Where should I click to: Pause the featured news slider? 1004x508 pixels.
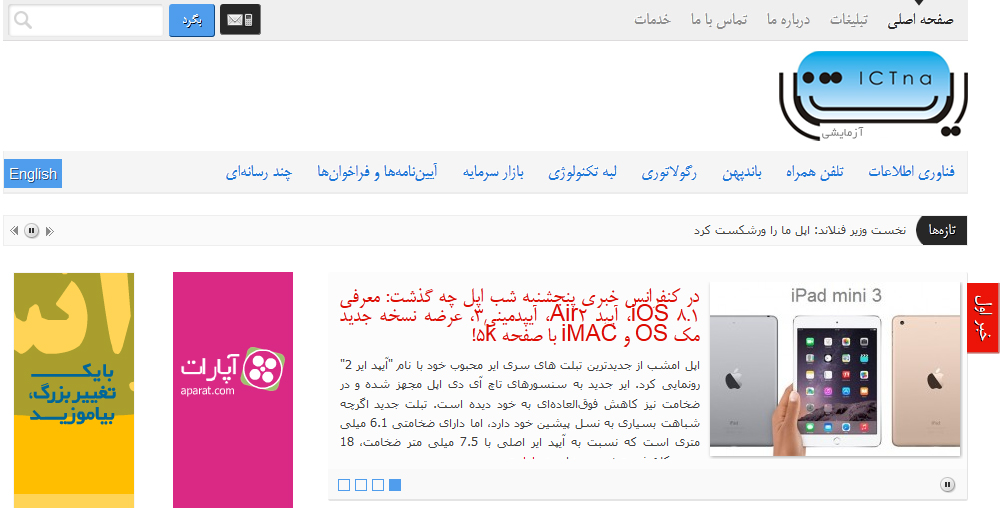point(948,485)
